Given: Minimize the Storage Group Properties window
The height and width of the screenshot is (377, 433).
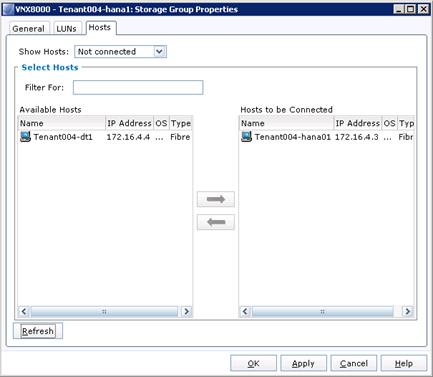Looking at the screenshot, I should (x=399, y=9).
